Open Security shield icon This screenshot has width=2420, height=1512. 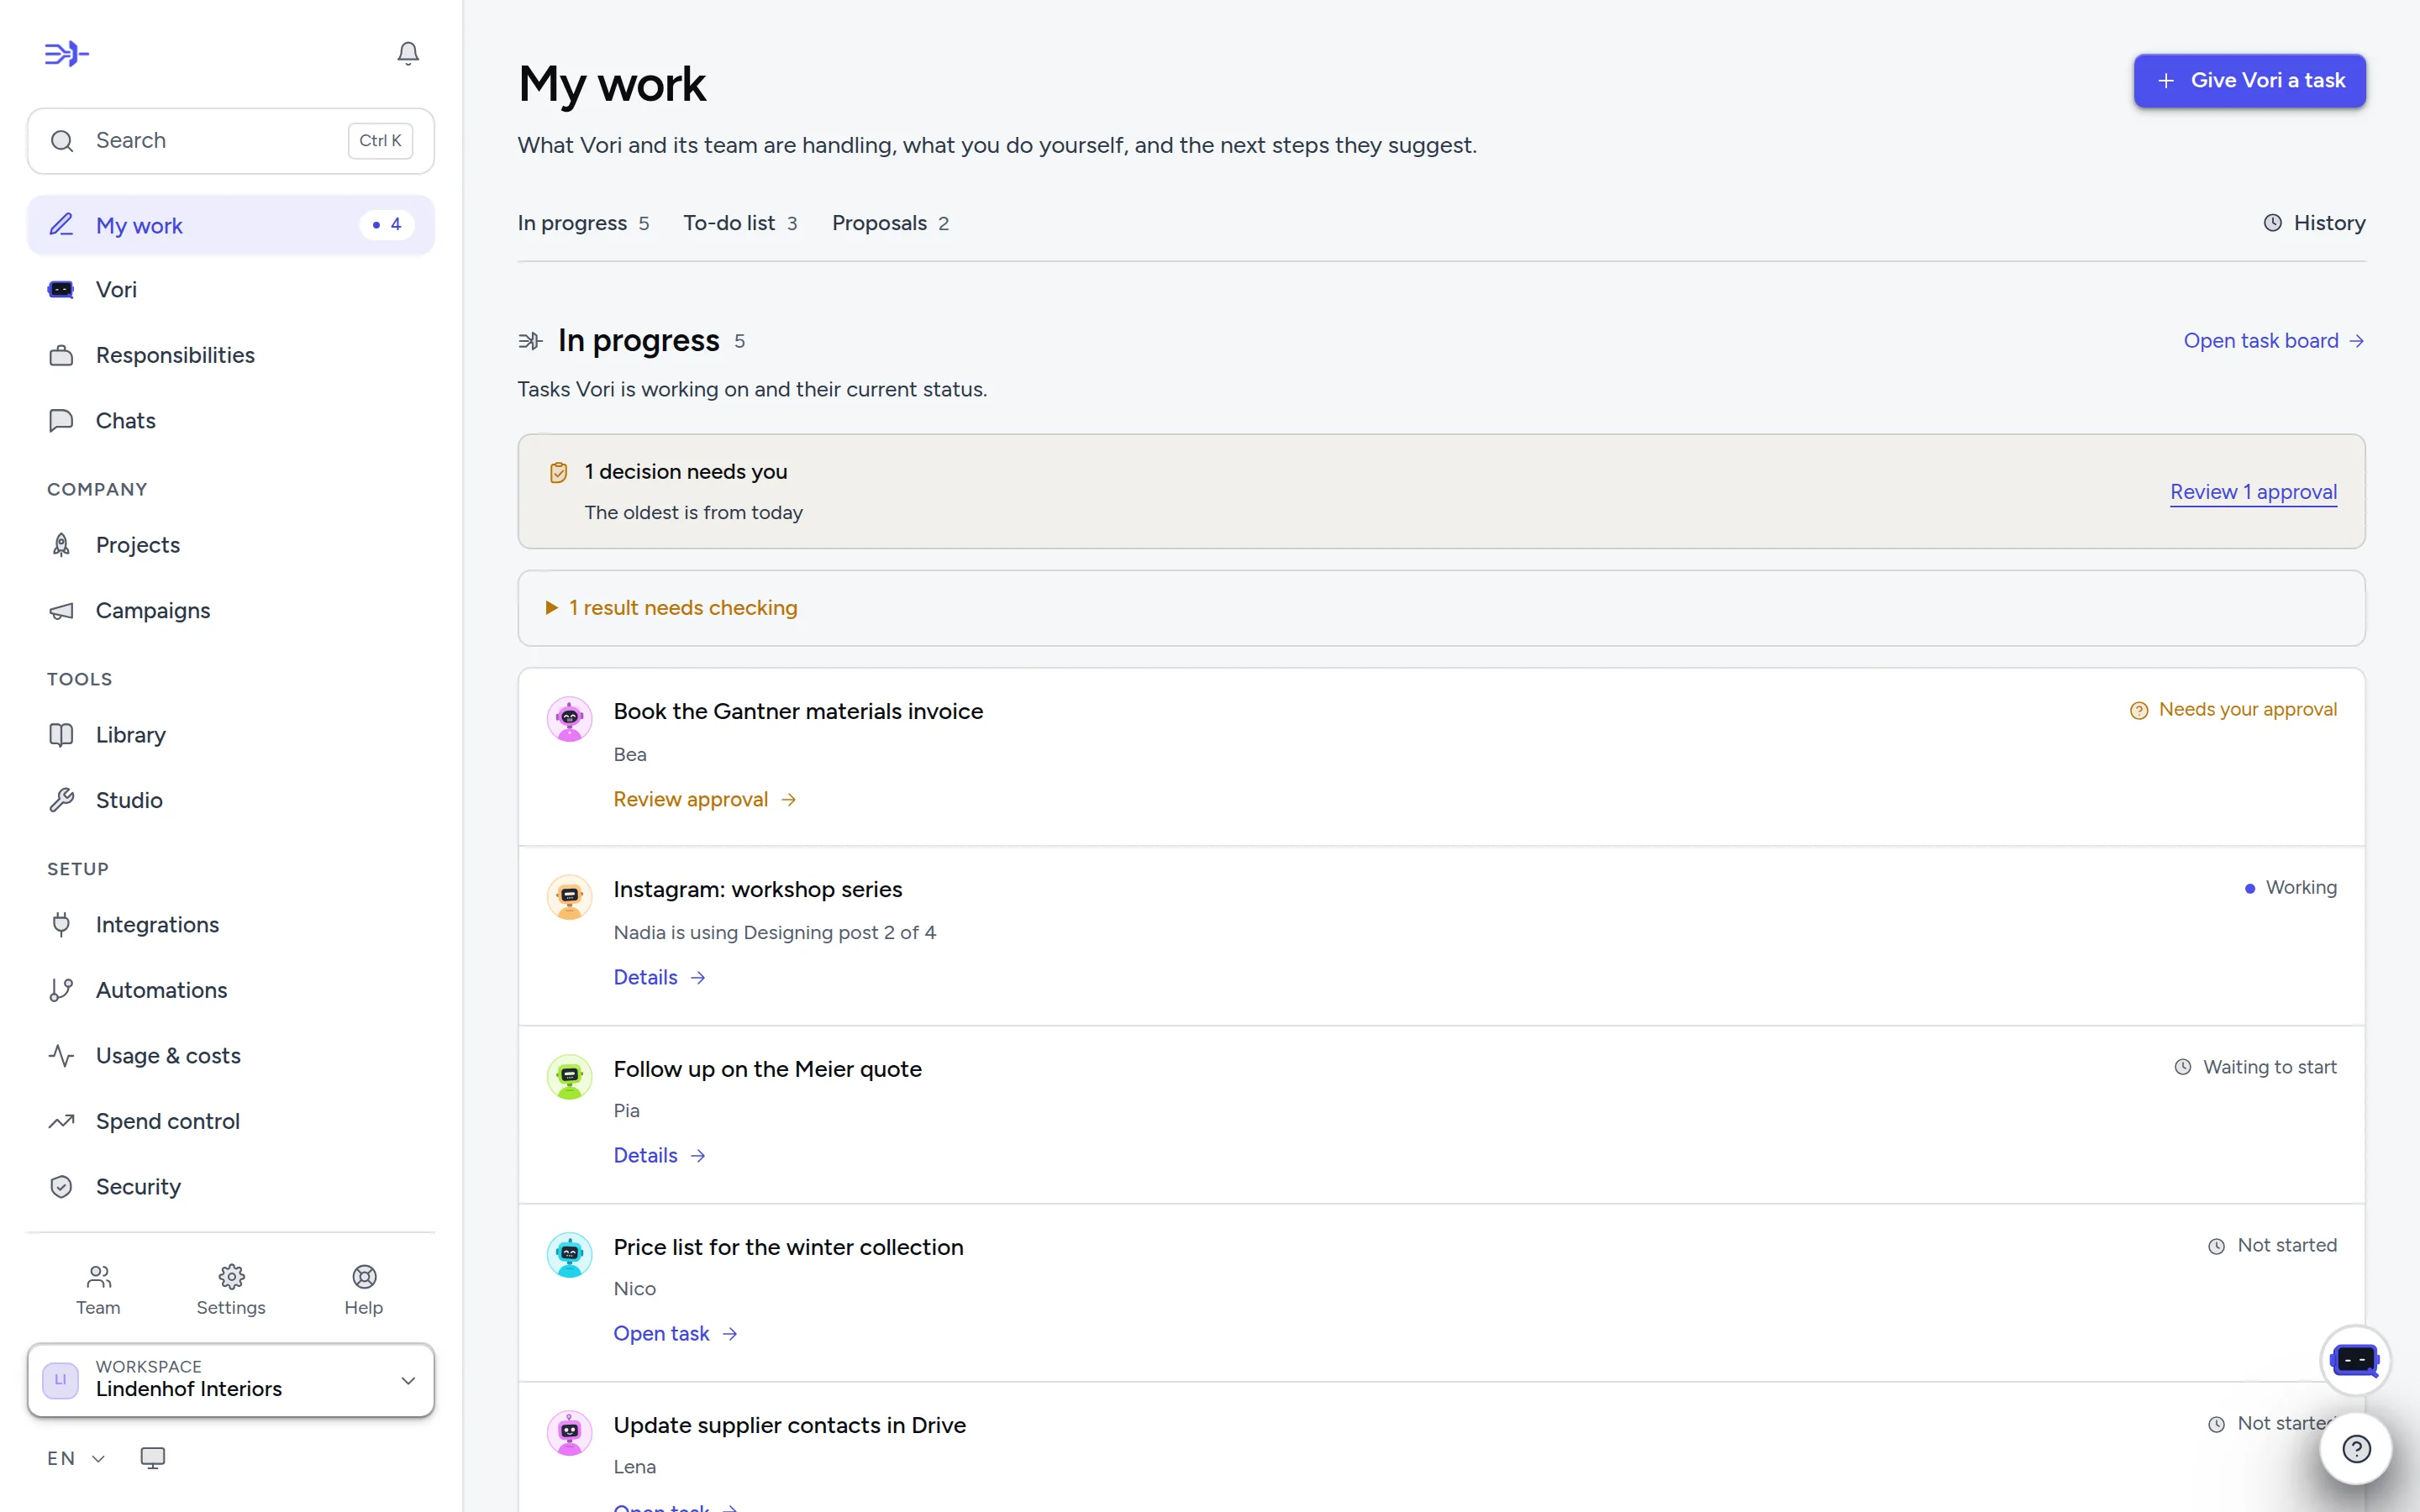click(61, 1187)
